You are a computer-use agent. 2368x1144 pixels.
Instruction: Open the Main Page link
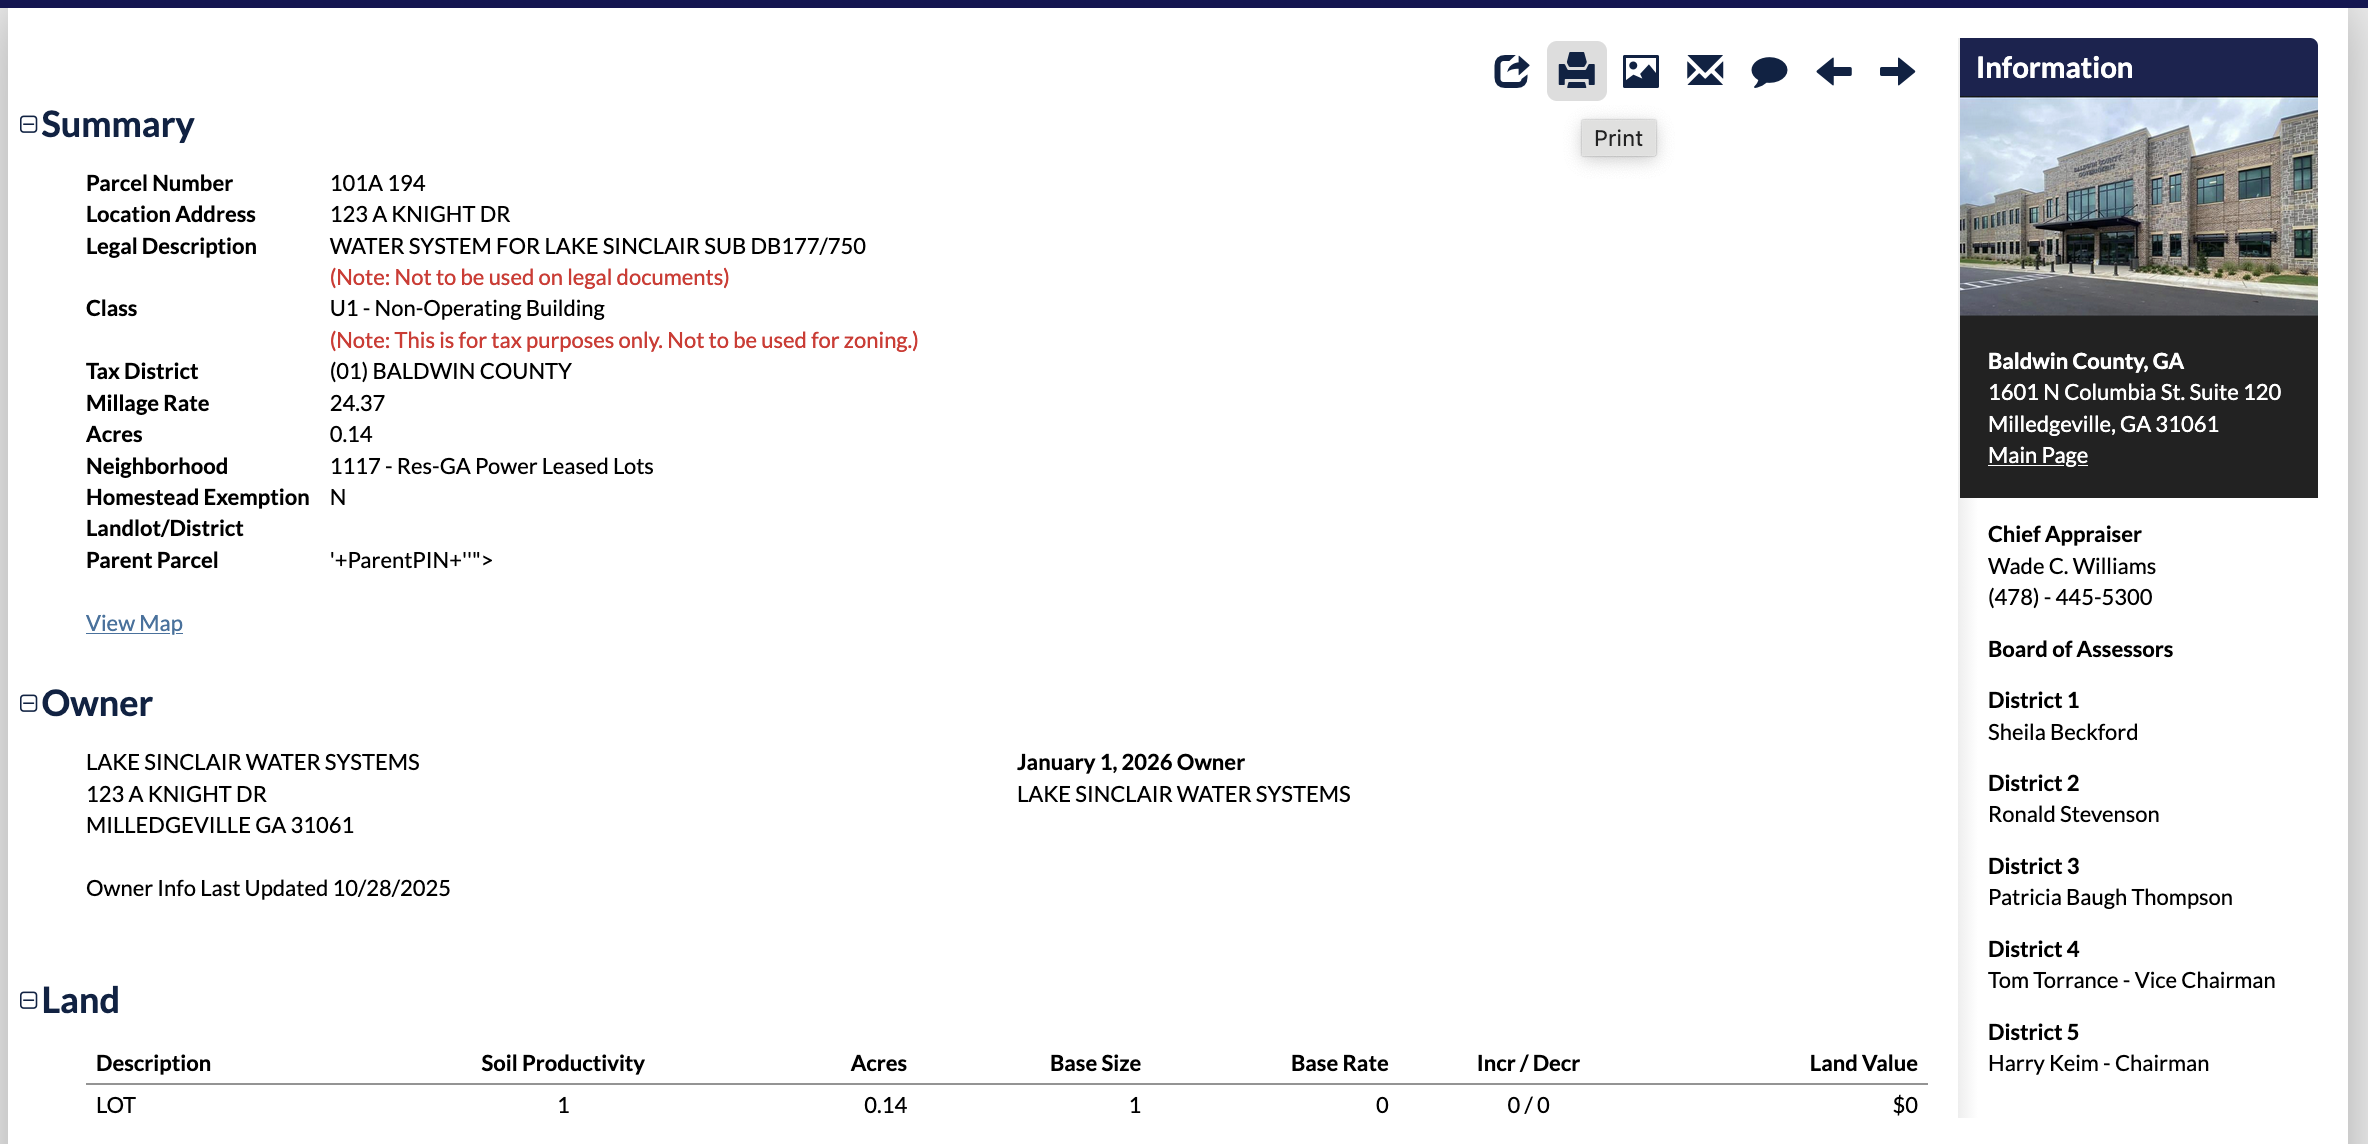click(x=2037, y=455)
